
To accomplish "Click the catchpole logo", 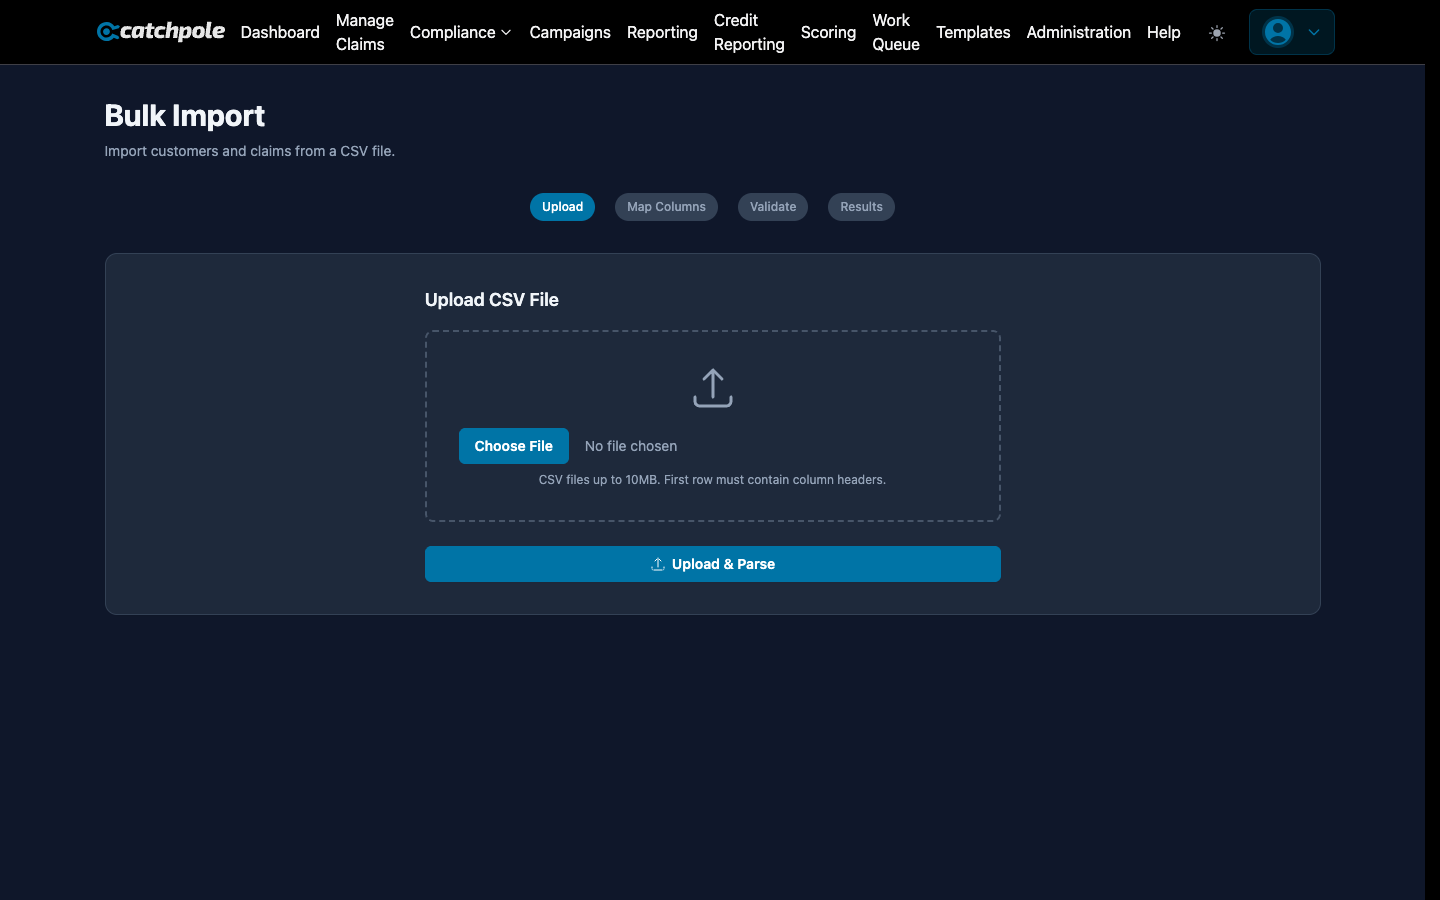I will coord(160,31).
